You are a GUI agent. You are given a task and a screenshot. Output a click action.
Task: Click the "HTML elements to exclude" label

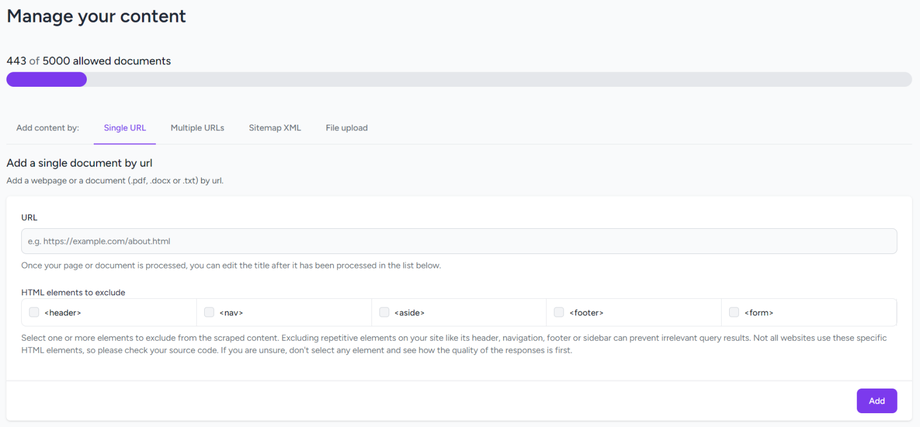click(73, 292)
